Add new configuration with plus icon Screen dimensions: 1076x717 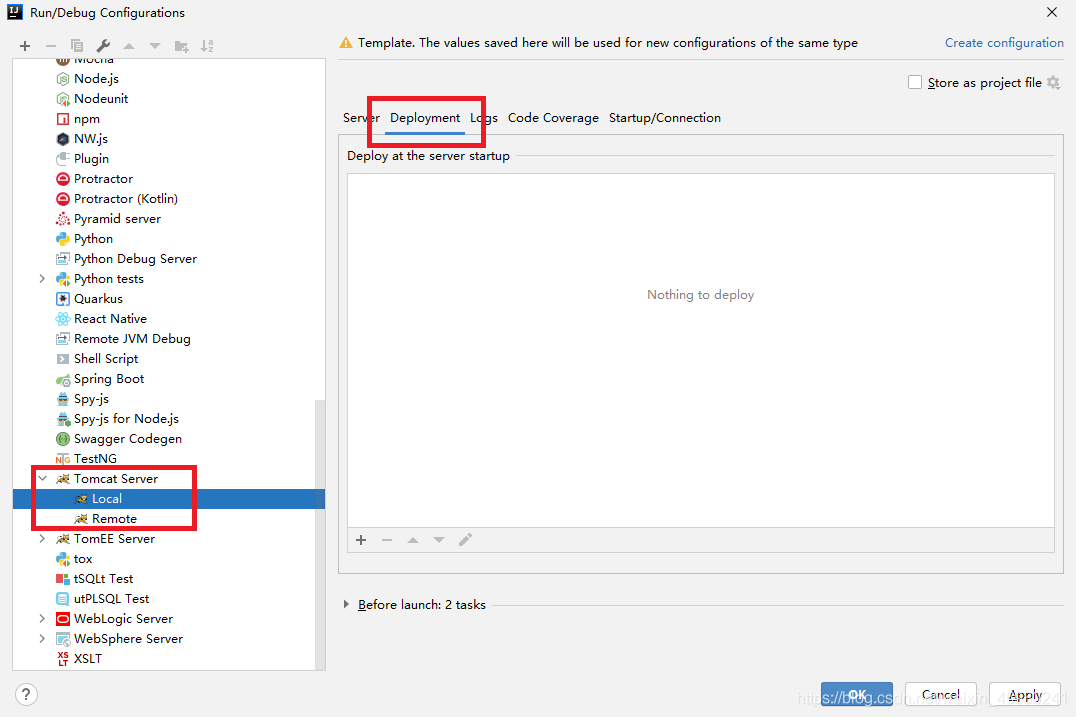pyautogui.click(x=25, y=46)
